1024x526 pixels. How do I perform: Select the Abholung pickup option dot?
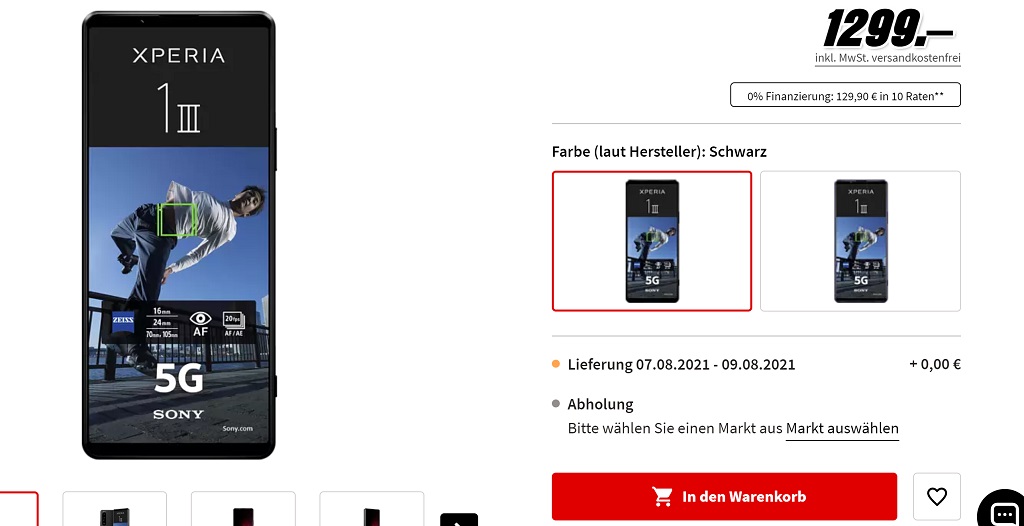(x=556, y=404)
